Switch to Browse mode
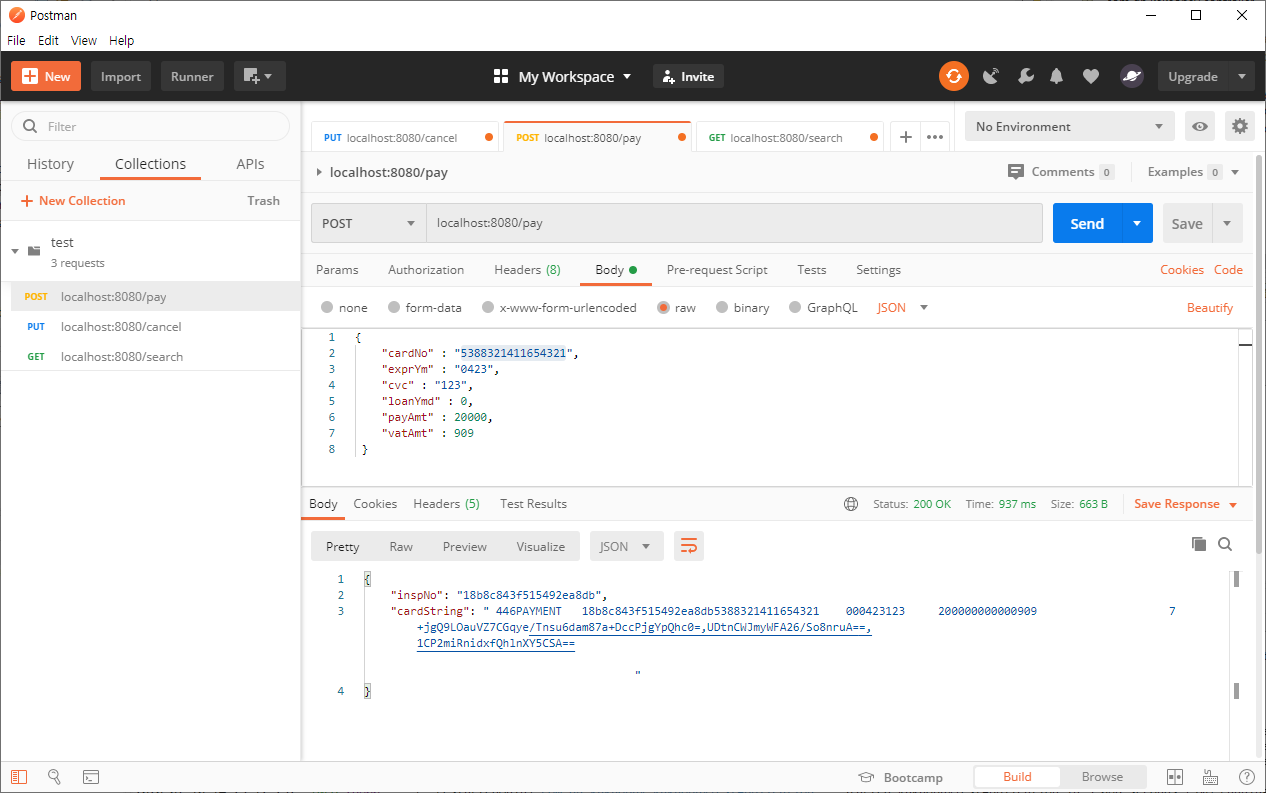Screen dimensions: 1271x794 1102,777
